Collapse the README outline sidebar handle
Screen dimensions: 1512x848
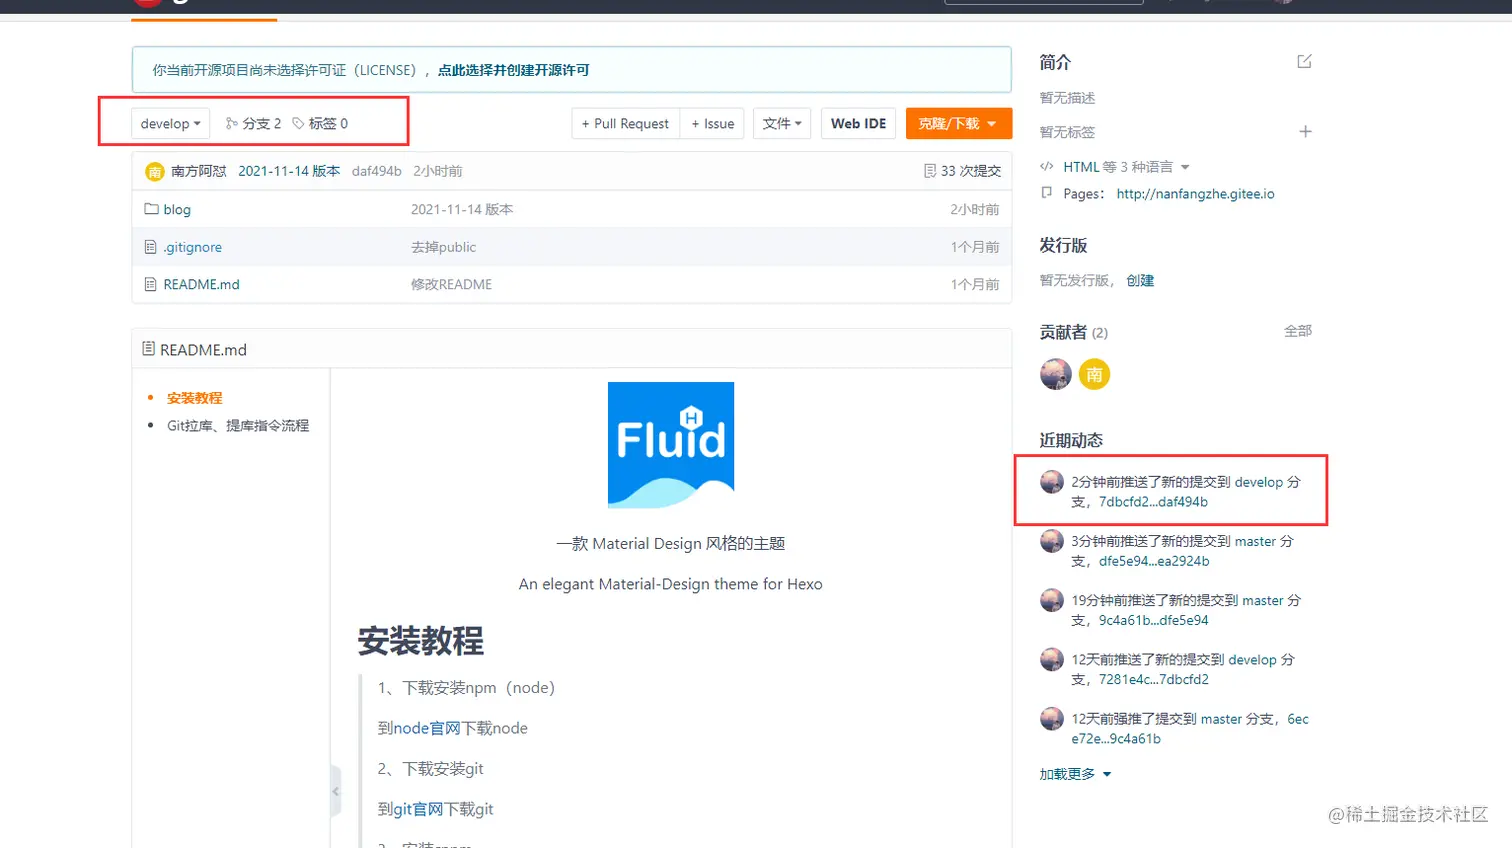336,791
